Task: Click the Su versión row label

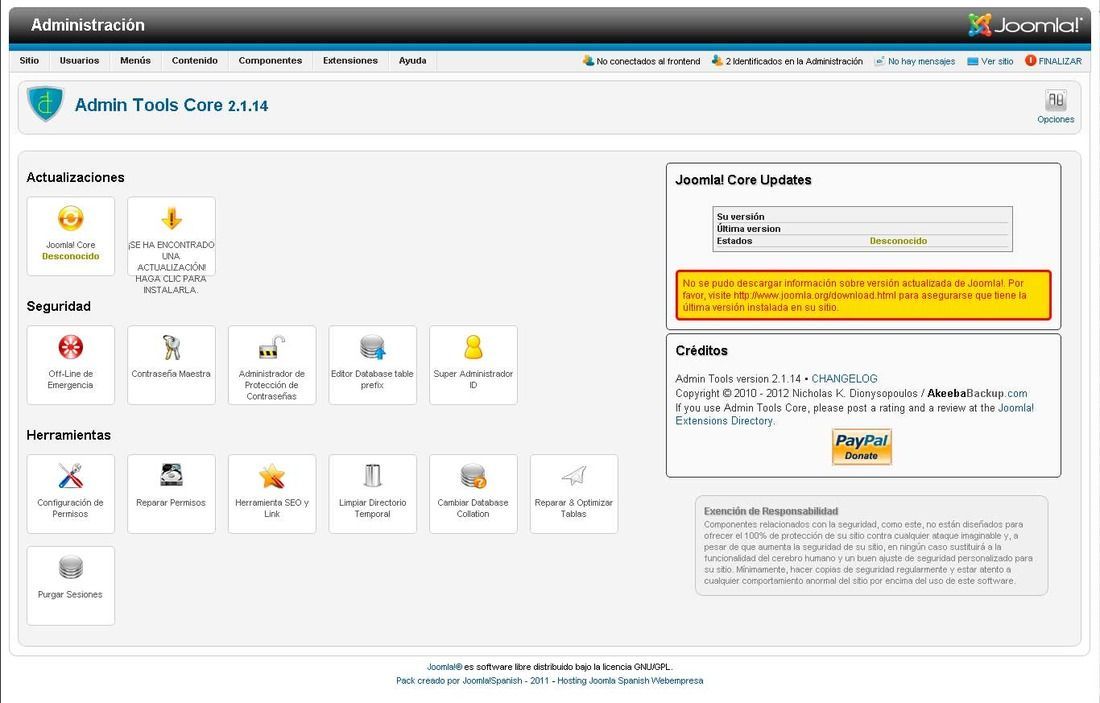Action: [740, 217]
